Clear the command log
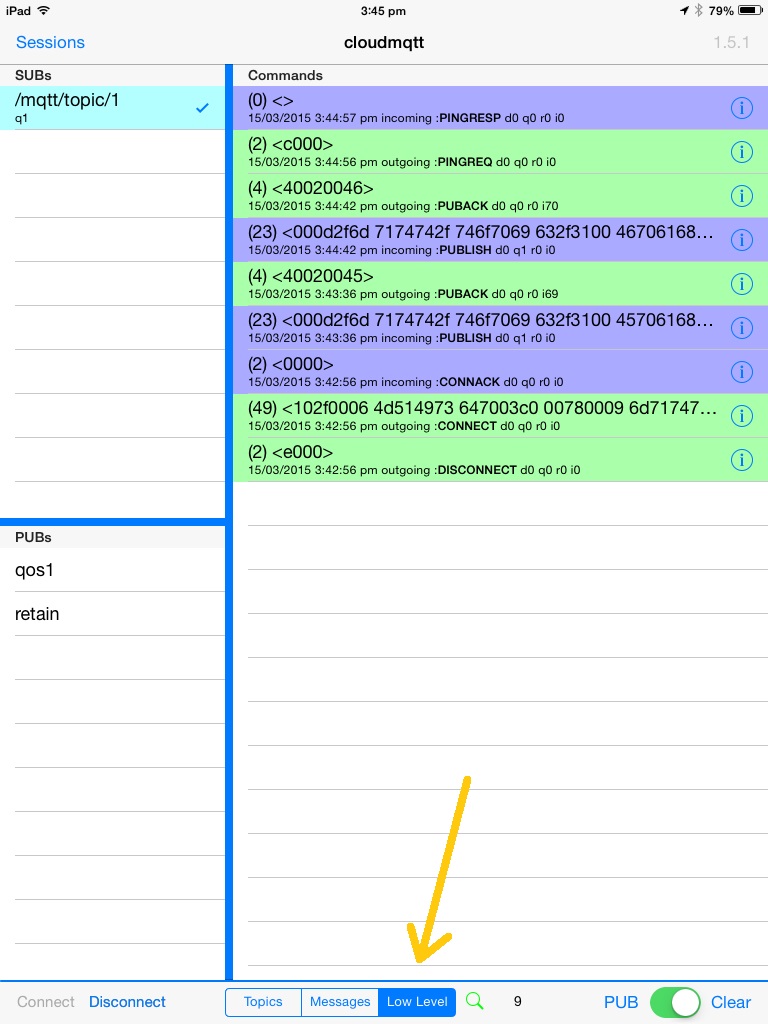 [x=730, y=1002]
